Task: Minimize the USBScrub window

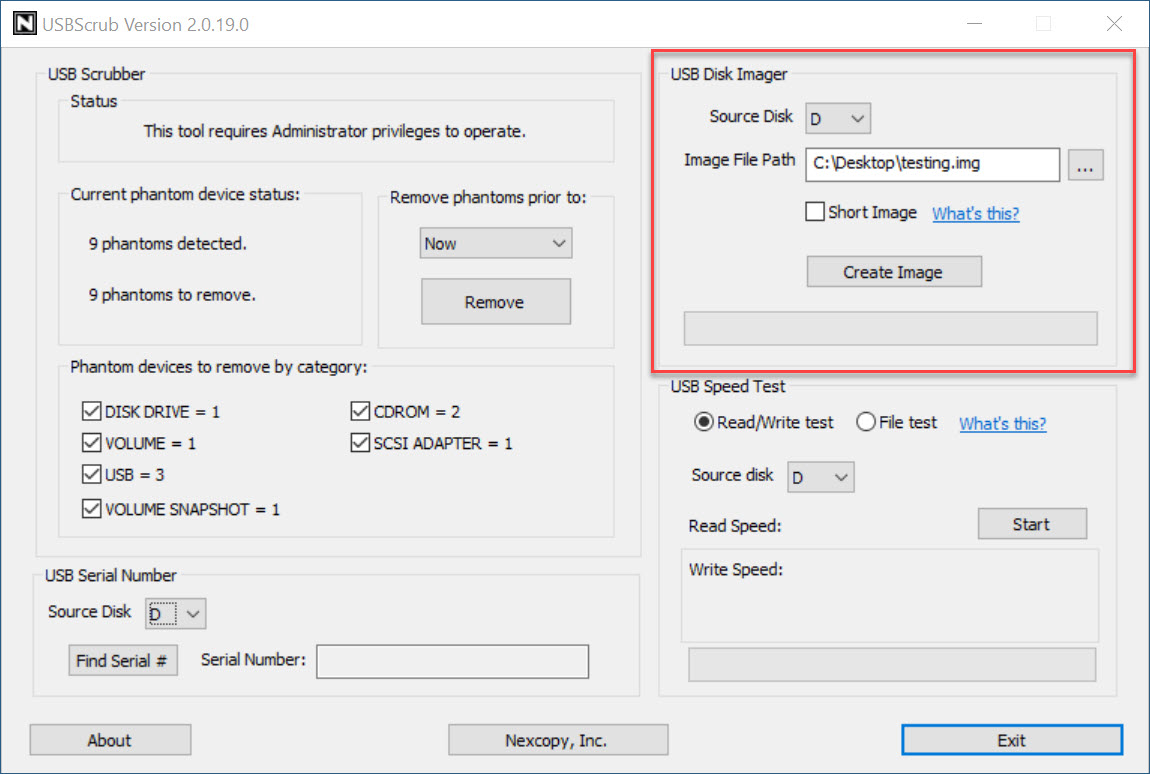Action: point(974,23)
